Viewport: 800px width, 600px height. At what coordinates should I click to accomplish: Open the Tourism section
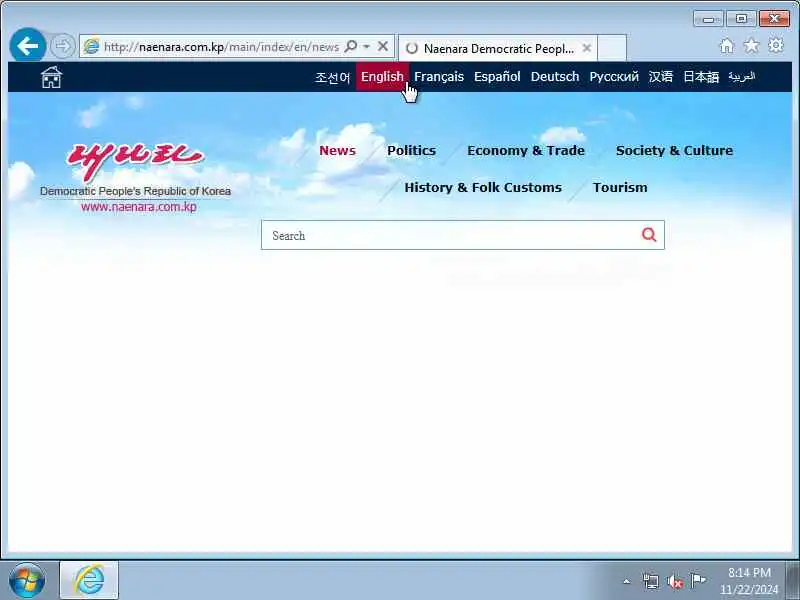point(620,187)
